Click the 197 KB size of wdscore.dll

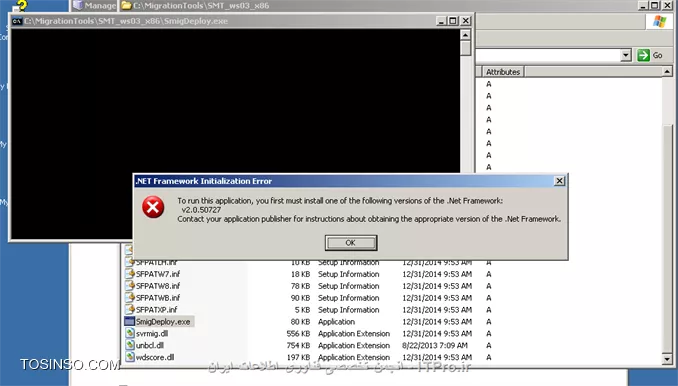click(x=298, y=357)
